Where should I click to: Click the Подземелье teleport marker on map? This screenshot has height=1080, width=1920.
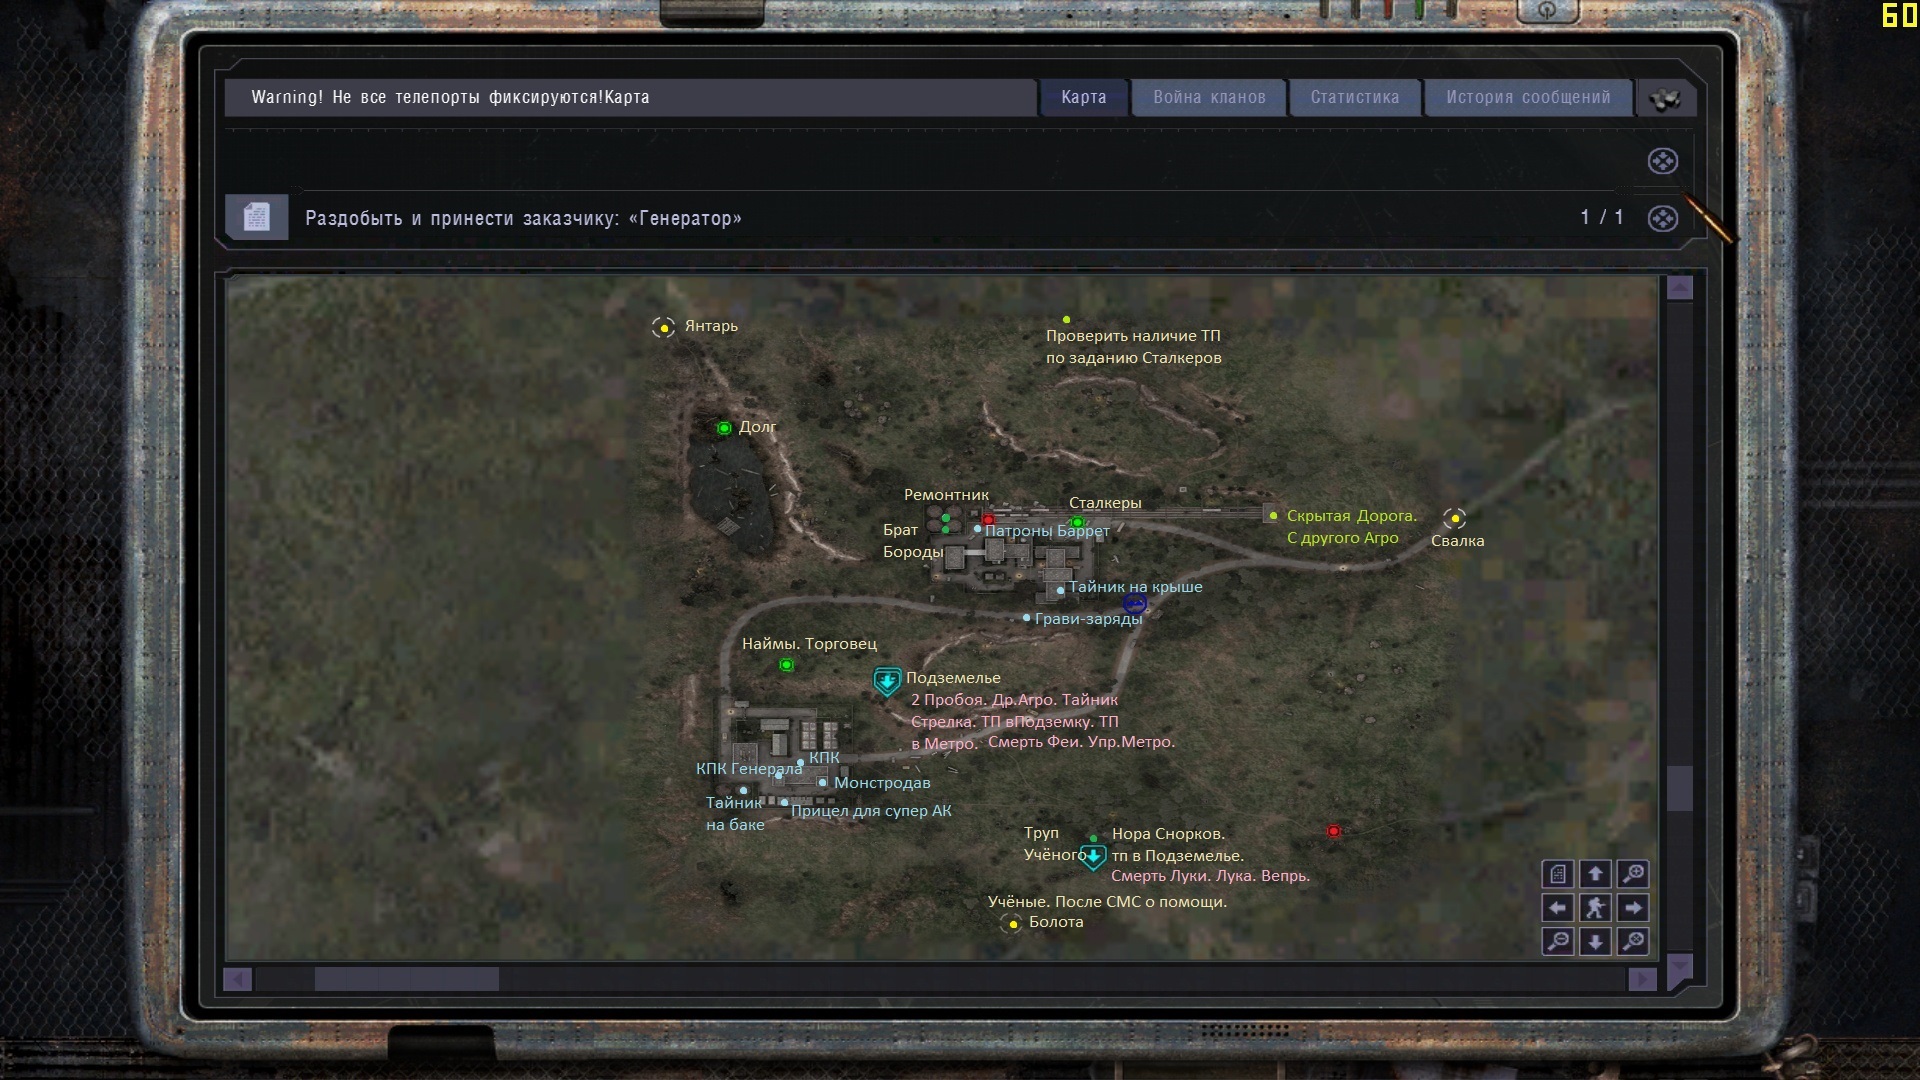(887, 682)
